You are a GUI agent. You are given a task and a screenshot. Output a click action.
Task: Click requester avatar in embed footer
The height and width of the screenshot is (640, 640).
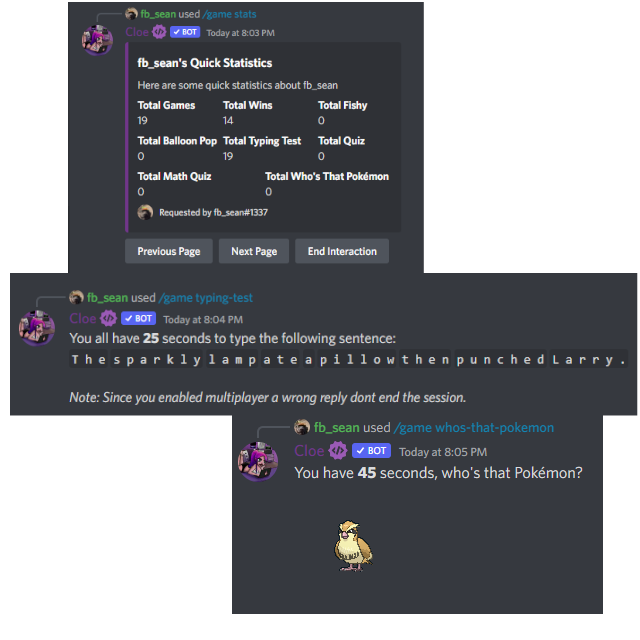click(145, 212)
